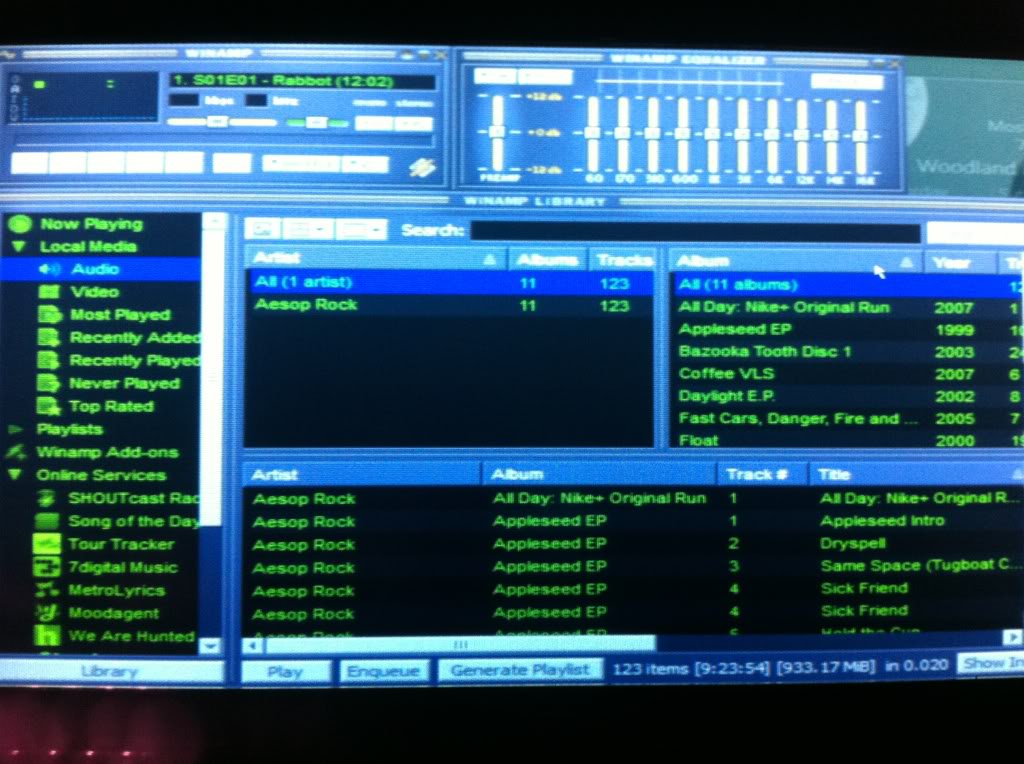Select Audio under Local Media

coord(95,269)
